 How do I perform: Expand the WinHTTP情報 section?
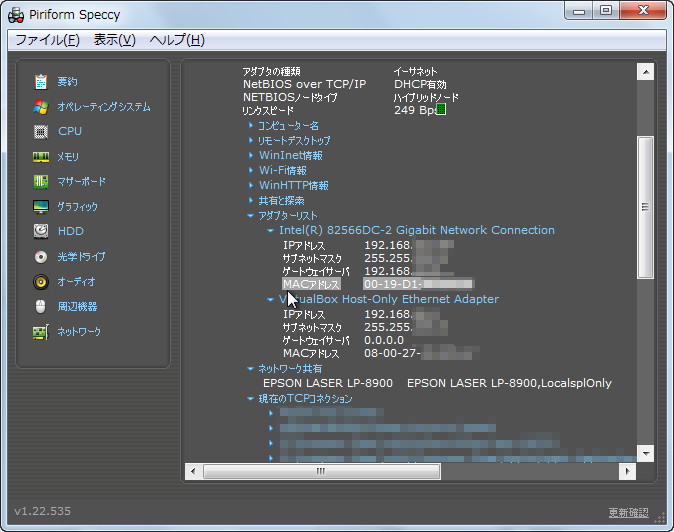click(x=251, y=185)
